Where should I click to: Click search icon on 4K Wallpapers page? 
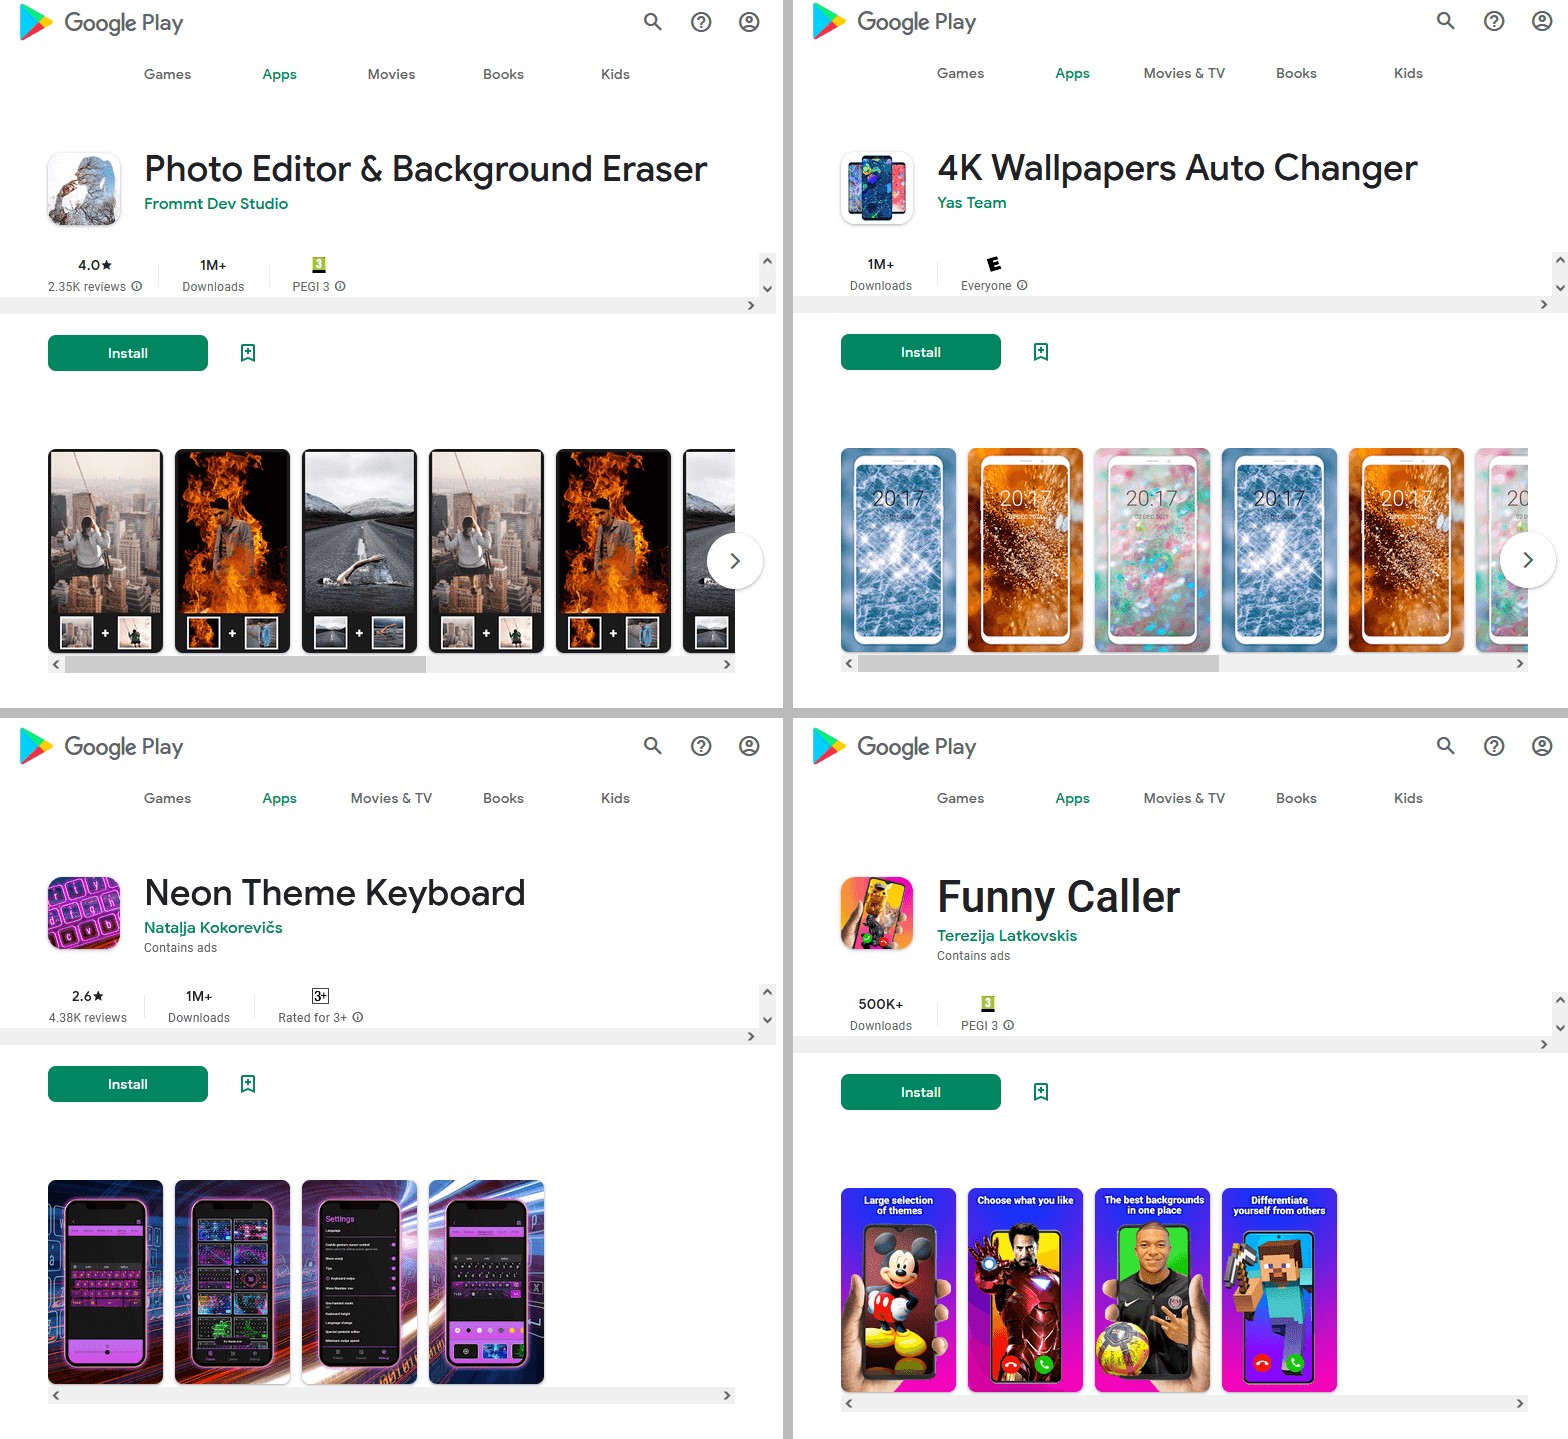pyautogui.click(x=1446, y=21)
